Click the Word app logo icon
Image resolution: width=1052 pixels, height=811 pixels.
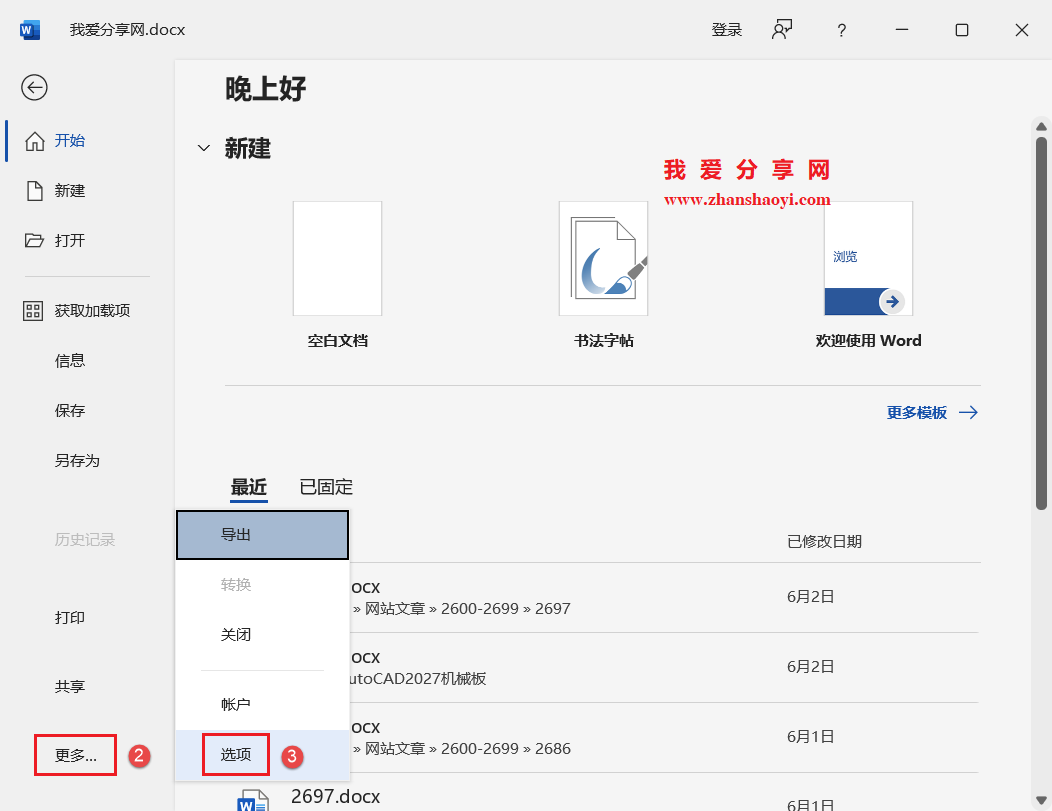coord(30,30)
